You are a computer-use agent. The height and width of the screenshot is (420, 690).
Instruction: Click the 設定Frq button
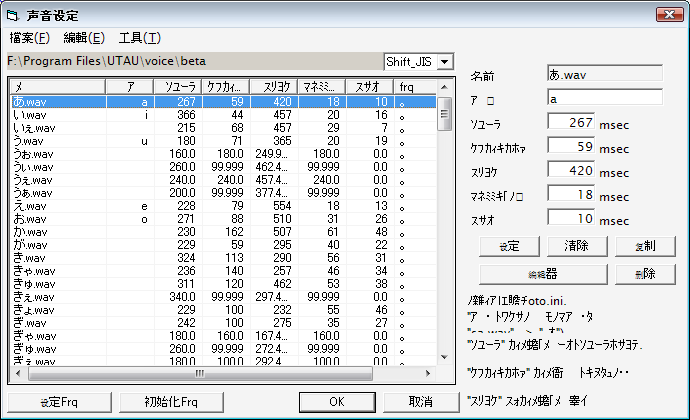coord(59,402)
